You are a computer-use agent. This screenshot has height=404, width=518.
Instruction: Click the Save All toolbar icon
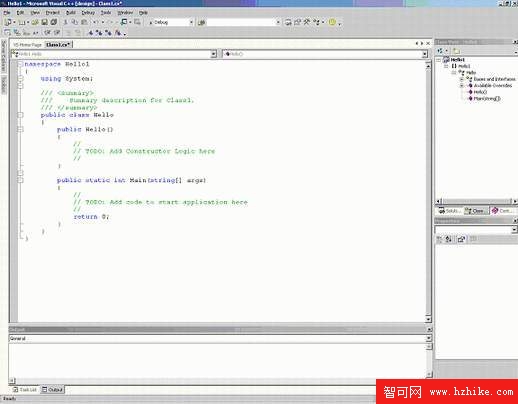(x=54, y=22)
